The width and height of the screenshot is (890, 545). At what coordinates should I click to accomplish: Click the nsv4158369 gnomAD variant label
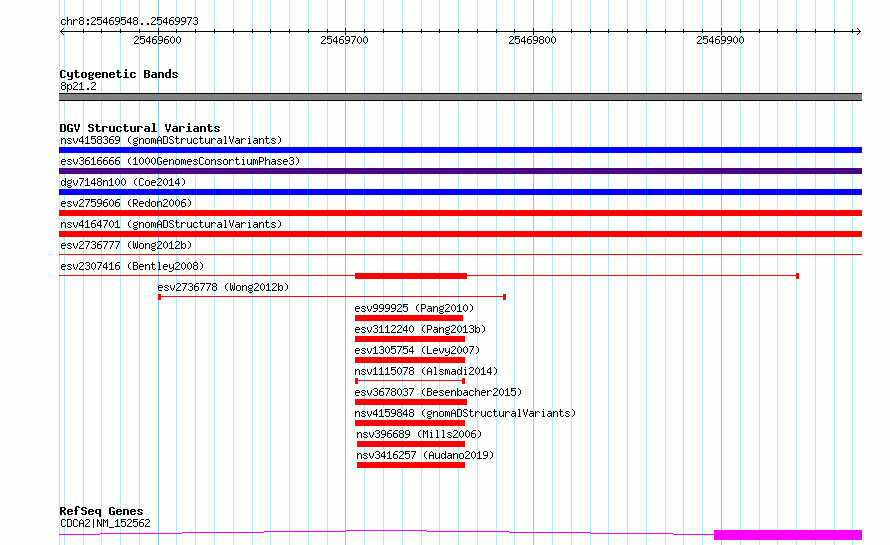[x=171, y=140]
